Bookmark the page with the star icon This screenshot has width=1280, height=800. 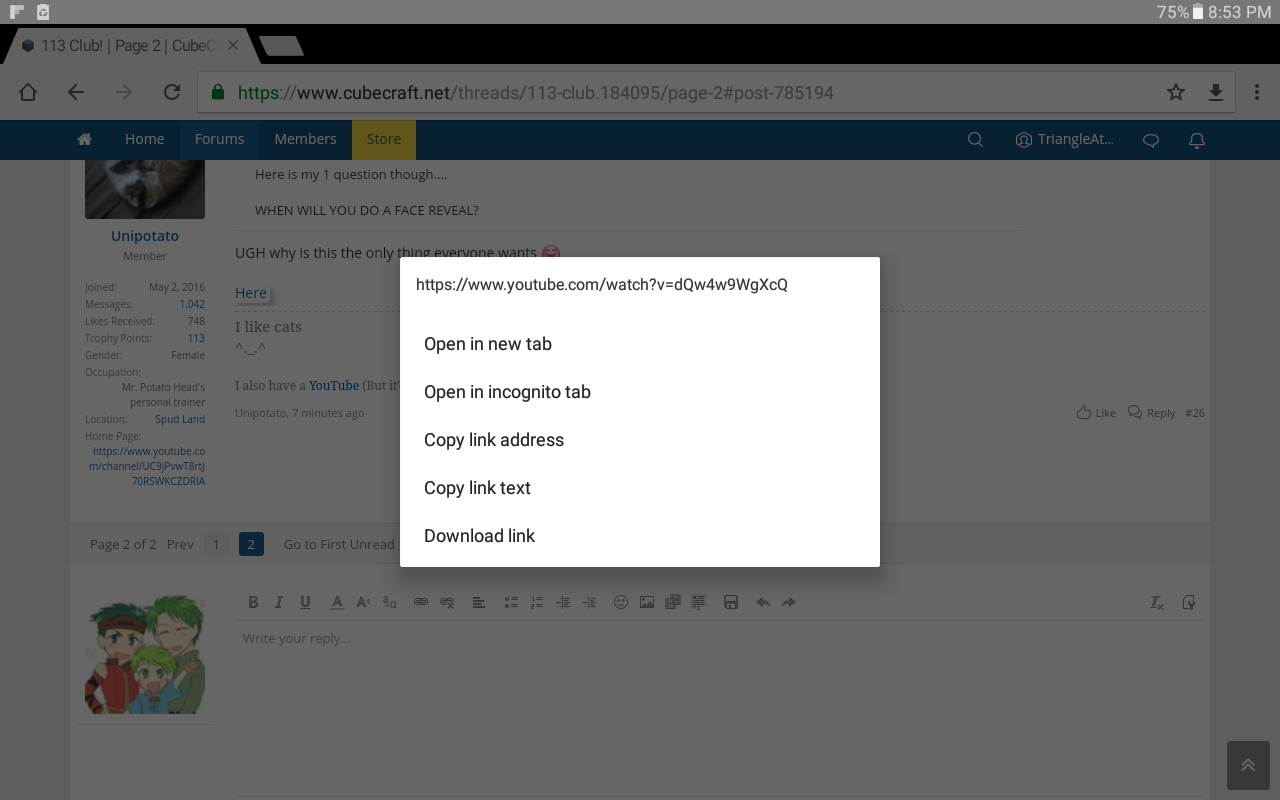tap(1176, 92)
